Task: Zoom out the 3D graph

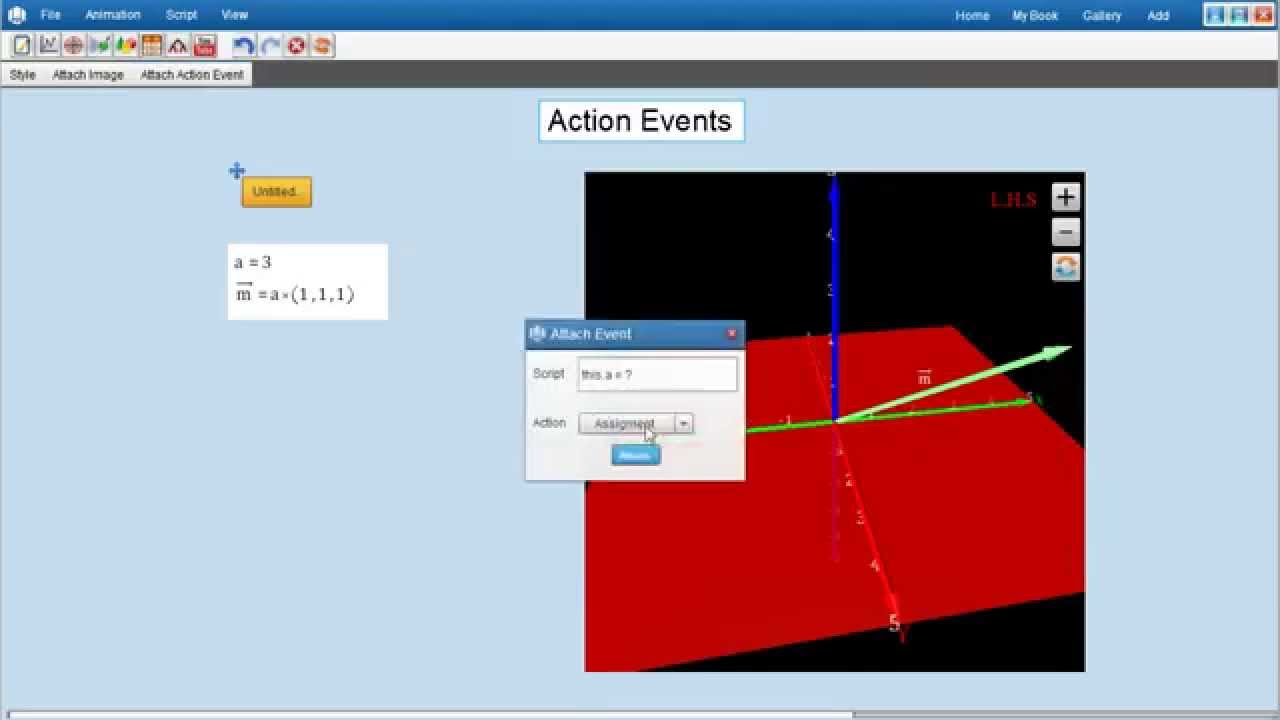Action: point(1066,233)
